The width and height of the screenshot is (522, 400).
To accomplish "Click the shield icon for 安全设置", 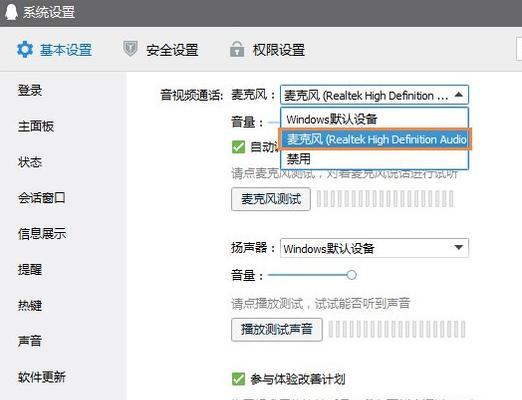I will pos(130,49).
